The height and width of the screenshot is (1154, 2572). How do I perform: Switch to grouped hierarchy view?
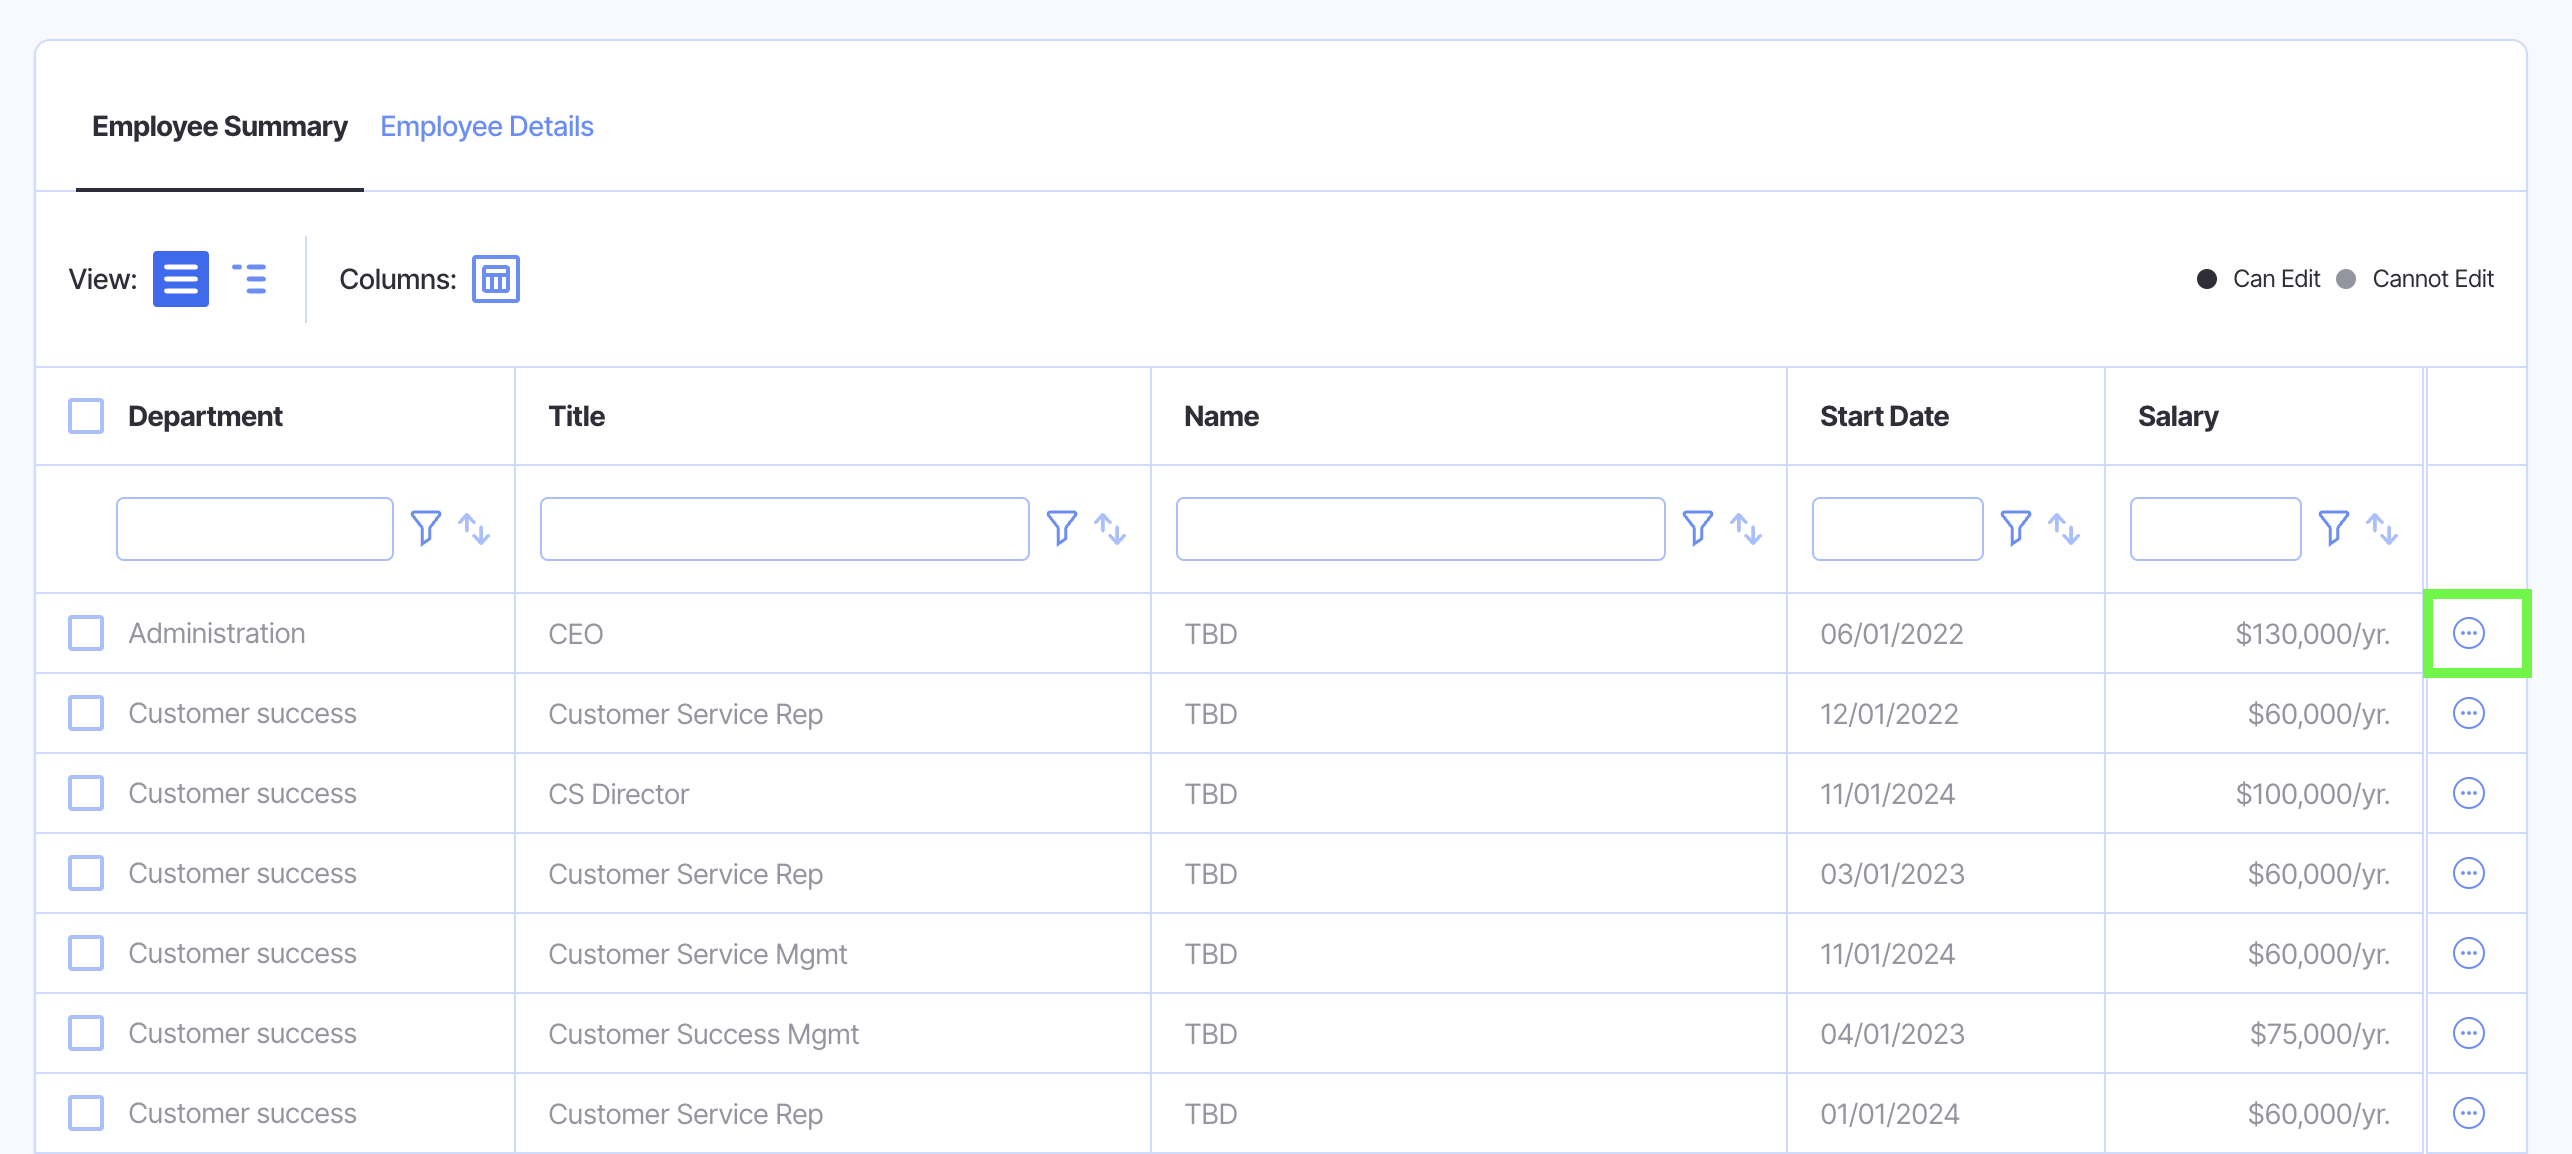point(249,278)
